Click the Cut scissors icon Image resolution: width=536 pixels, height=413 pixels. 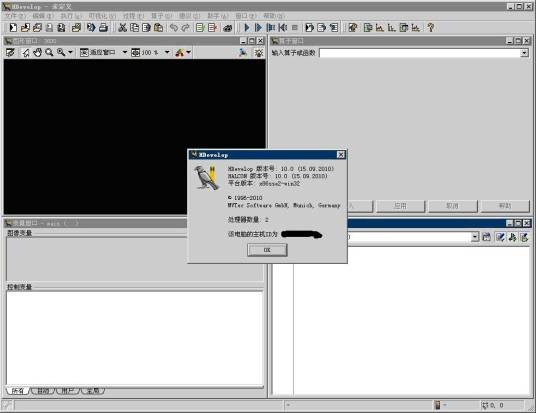[x=122, y=27]
